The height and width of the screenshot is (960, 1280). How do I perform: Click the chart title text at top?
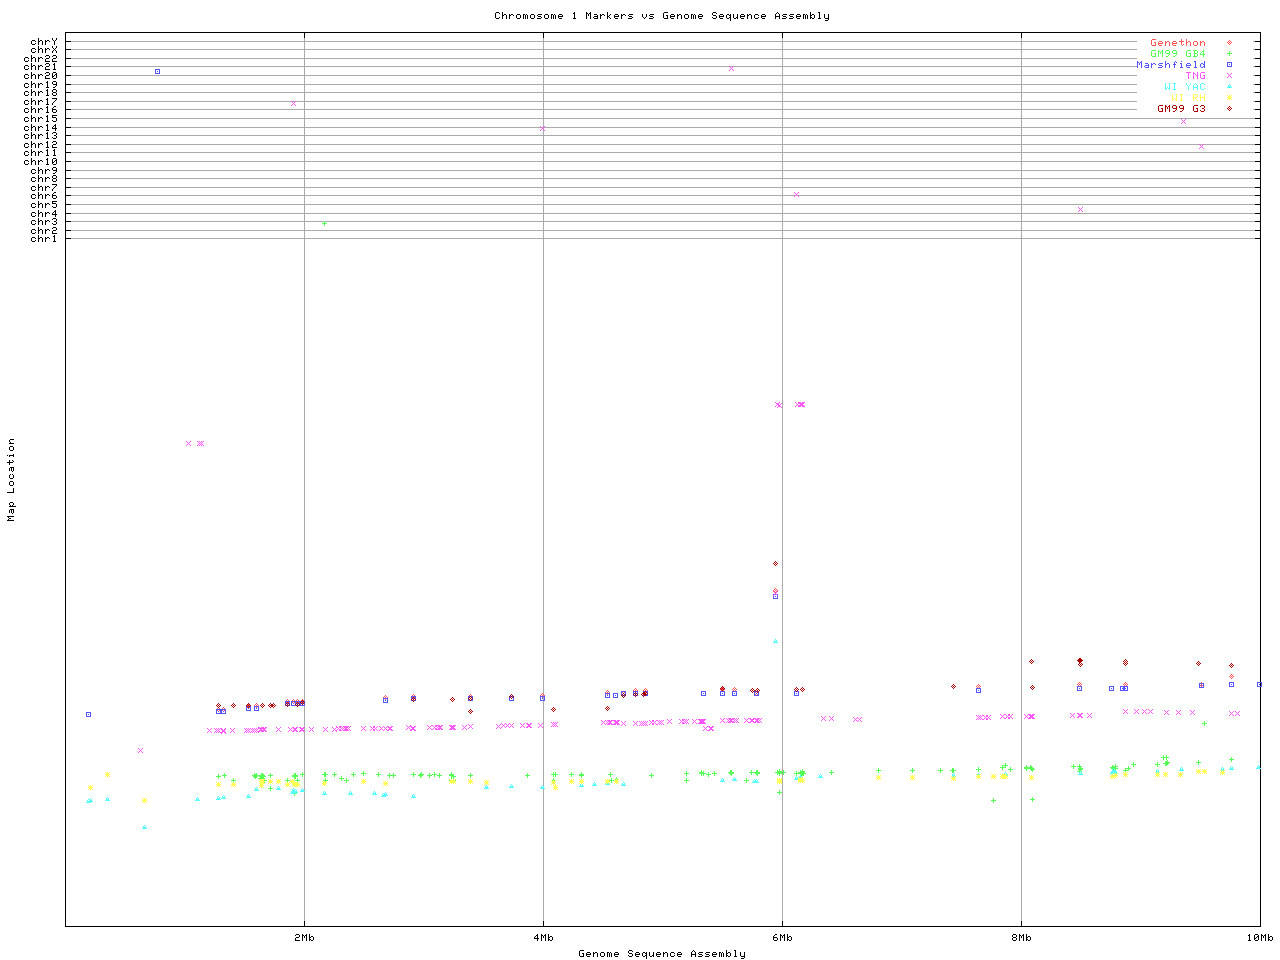coord(661,16)
